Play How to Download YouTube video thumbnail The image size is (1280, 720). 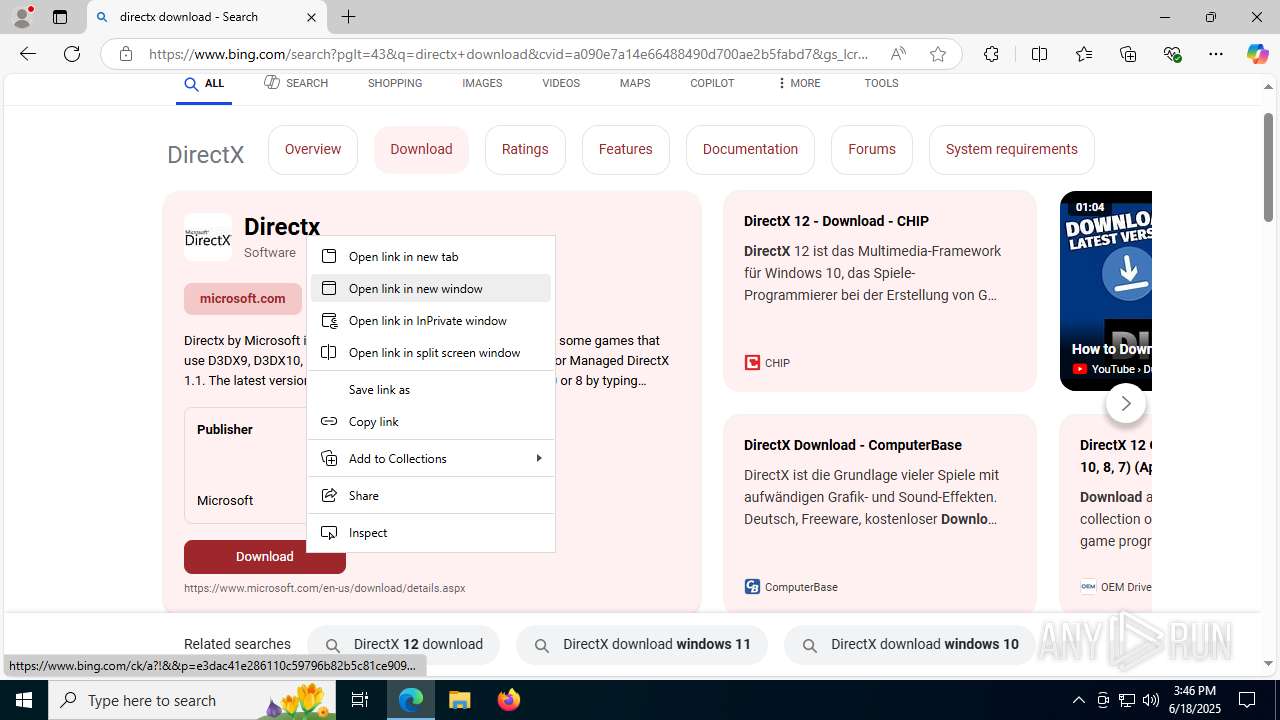[x=1106, y=290]
